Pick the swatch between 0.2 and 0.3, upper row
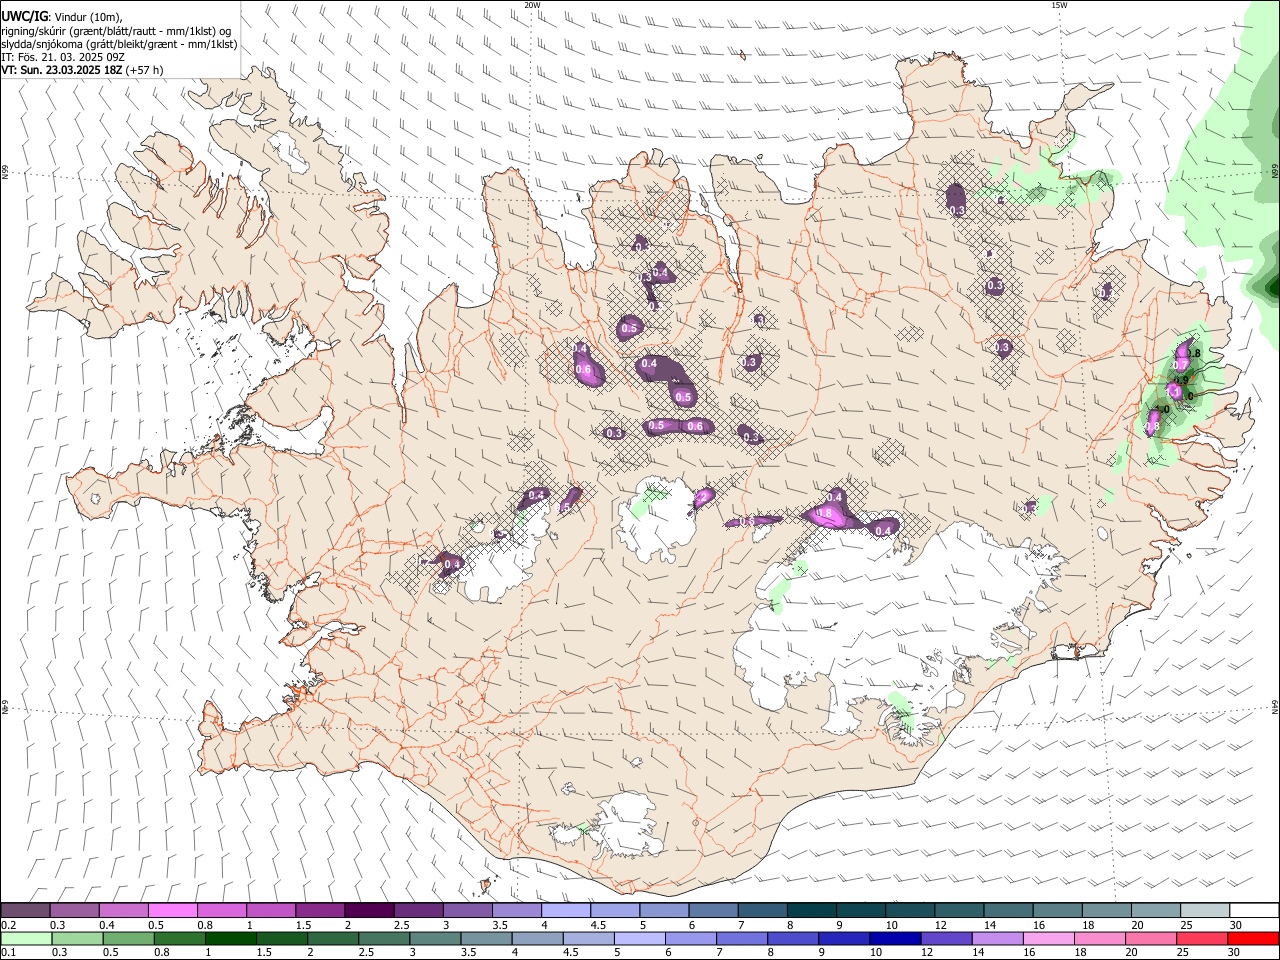 pos(25,911)
